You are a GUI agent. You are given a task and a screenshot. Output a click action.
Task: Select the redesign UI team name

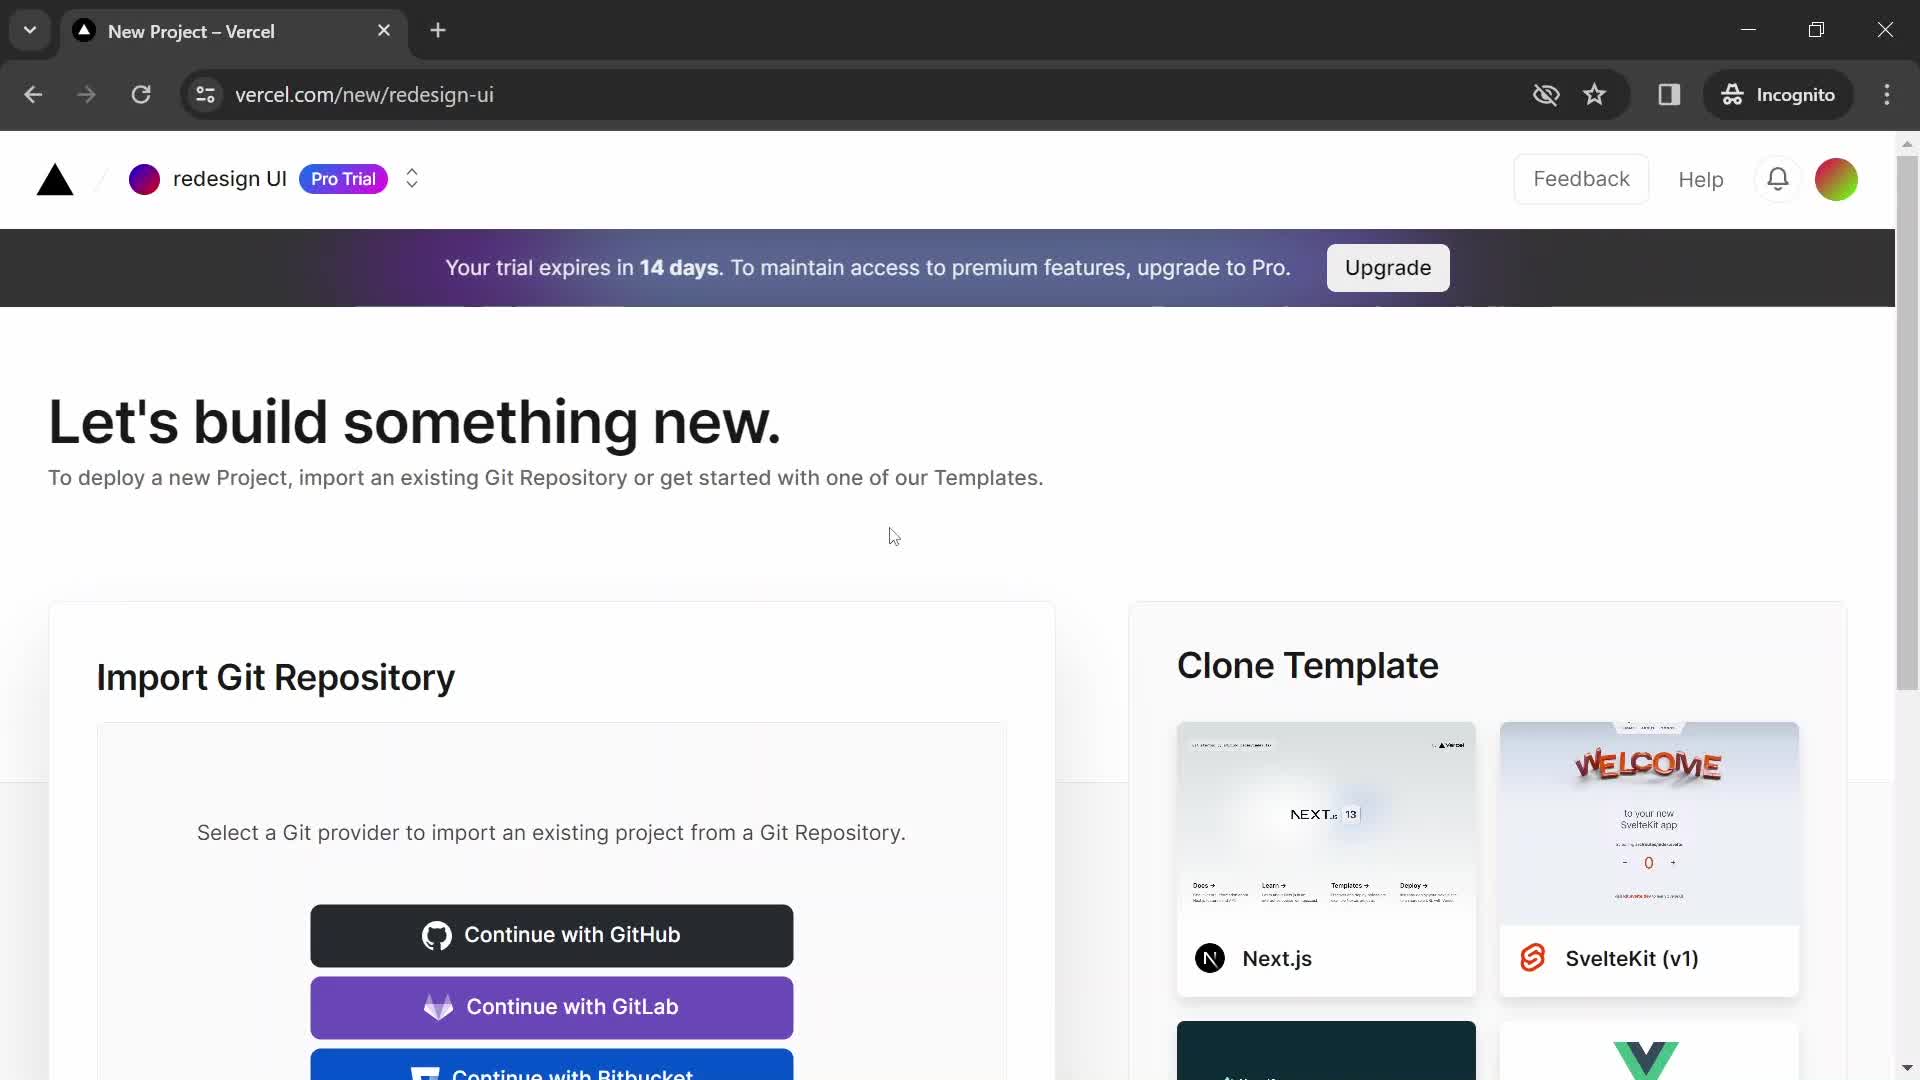[x=229, y=178]
